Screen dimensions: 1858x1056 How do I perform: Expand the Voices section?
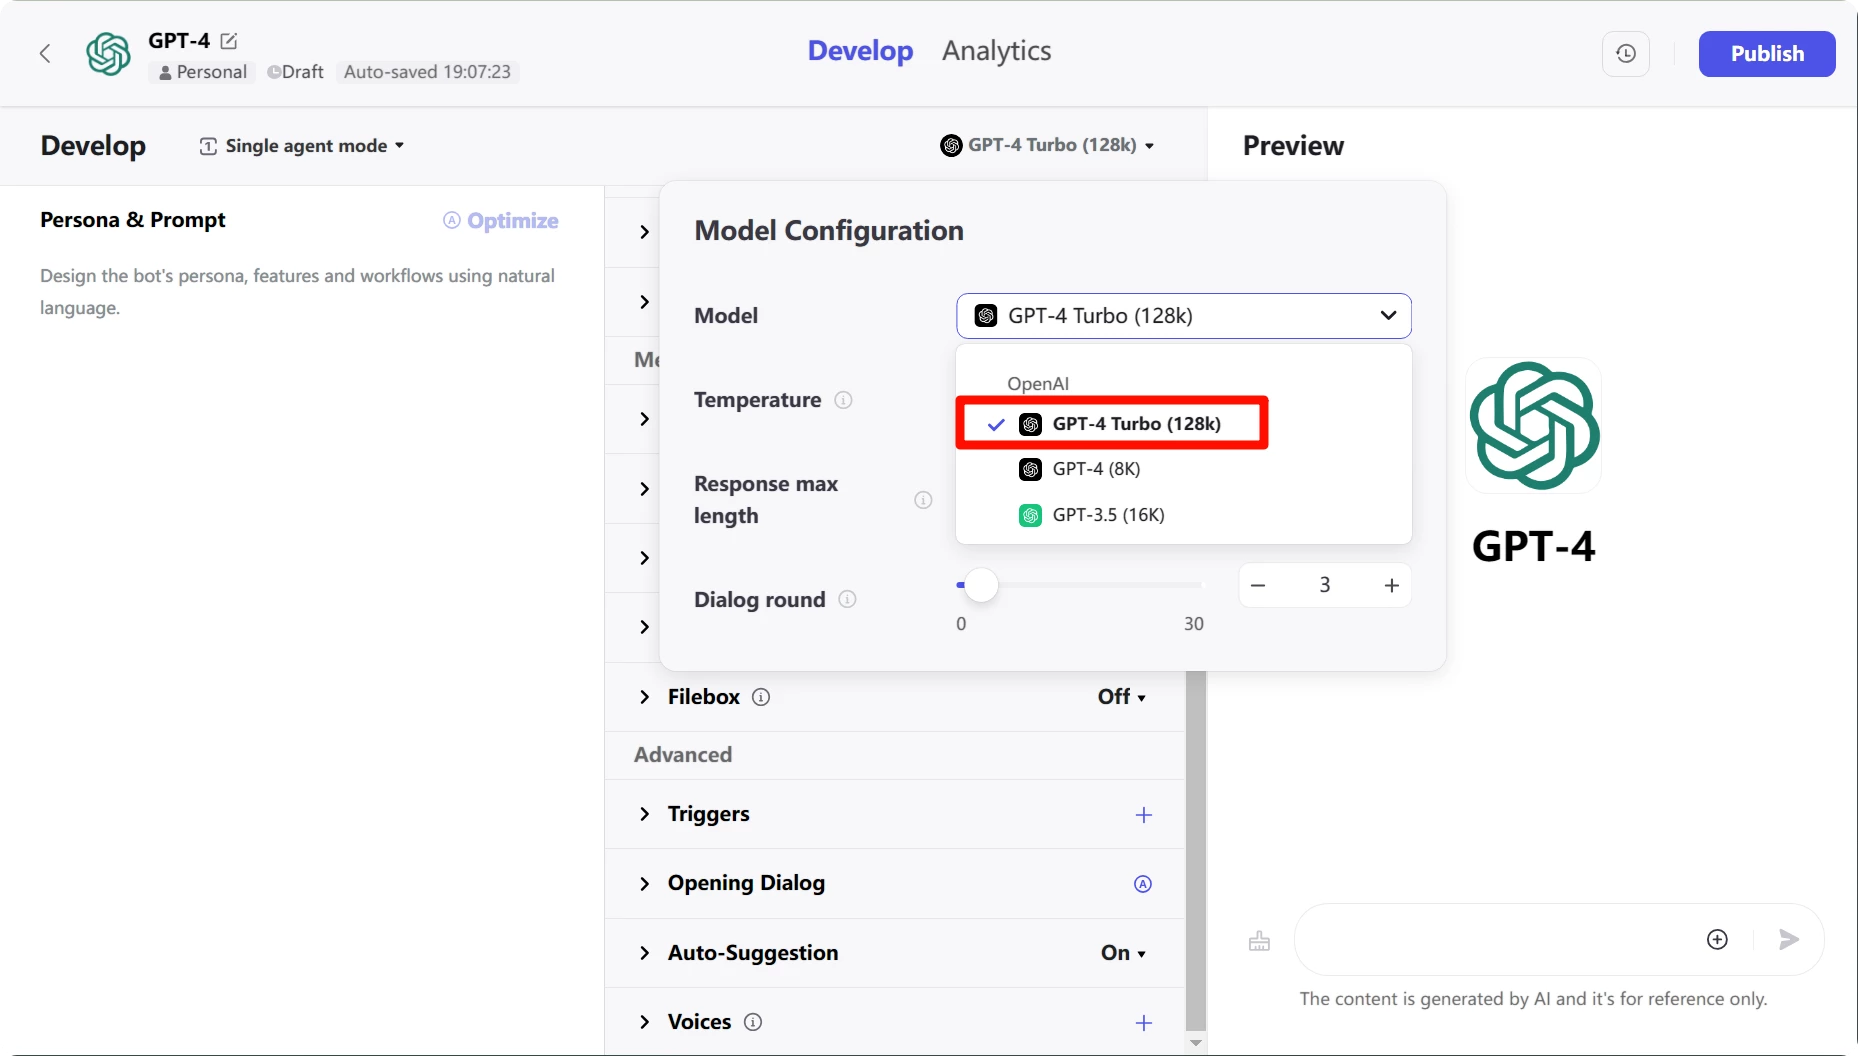coord(644,1022)
